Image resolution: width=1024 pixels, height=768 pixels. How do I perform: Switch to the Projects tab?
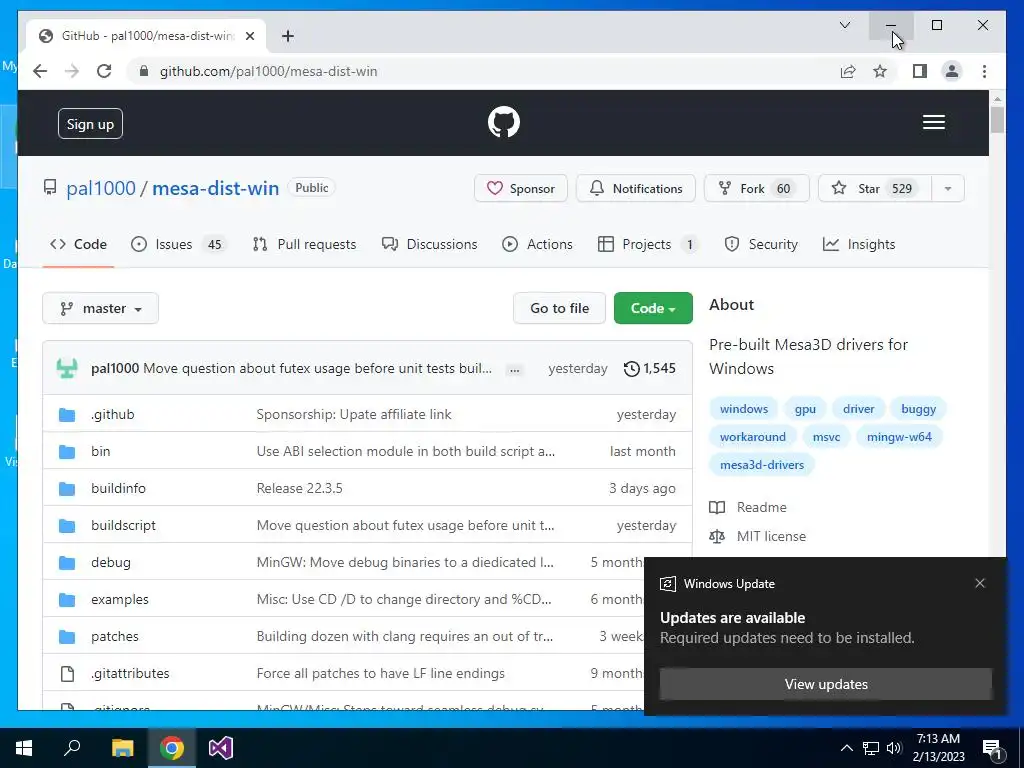point(648,244)
